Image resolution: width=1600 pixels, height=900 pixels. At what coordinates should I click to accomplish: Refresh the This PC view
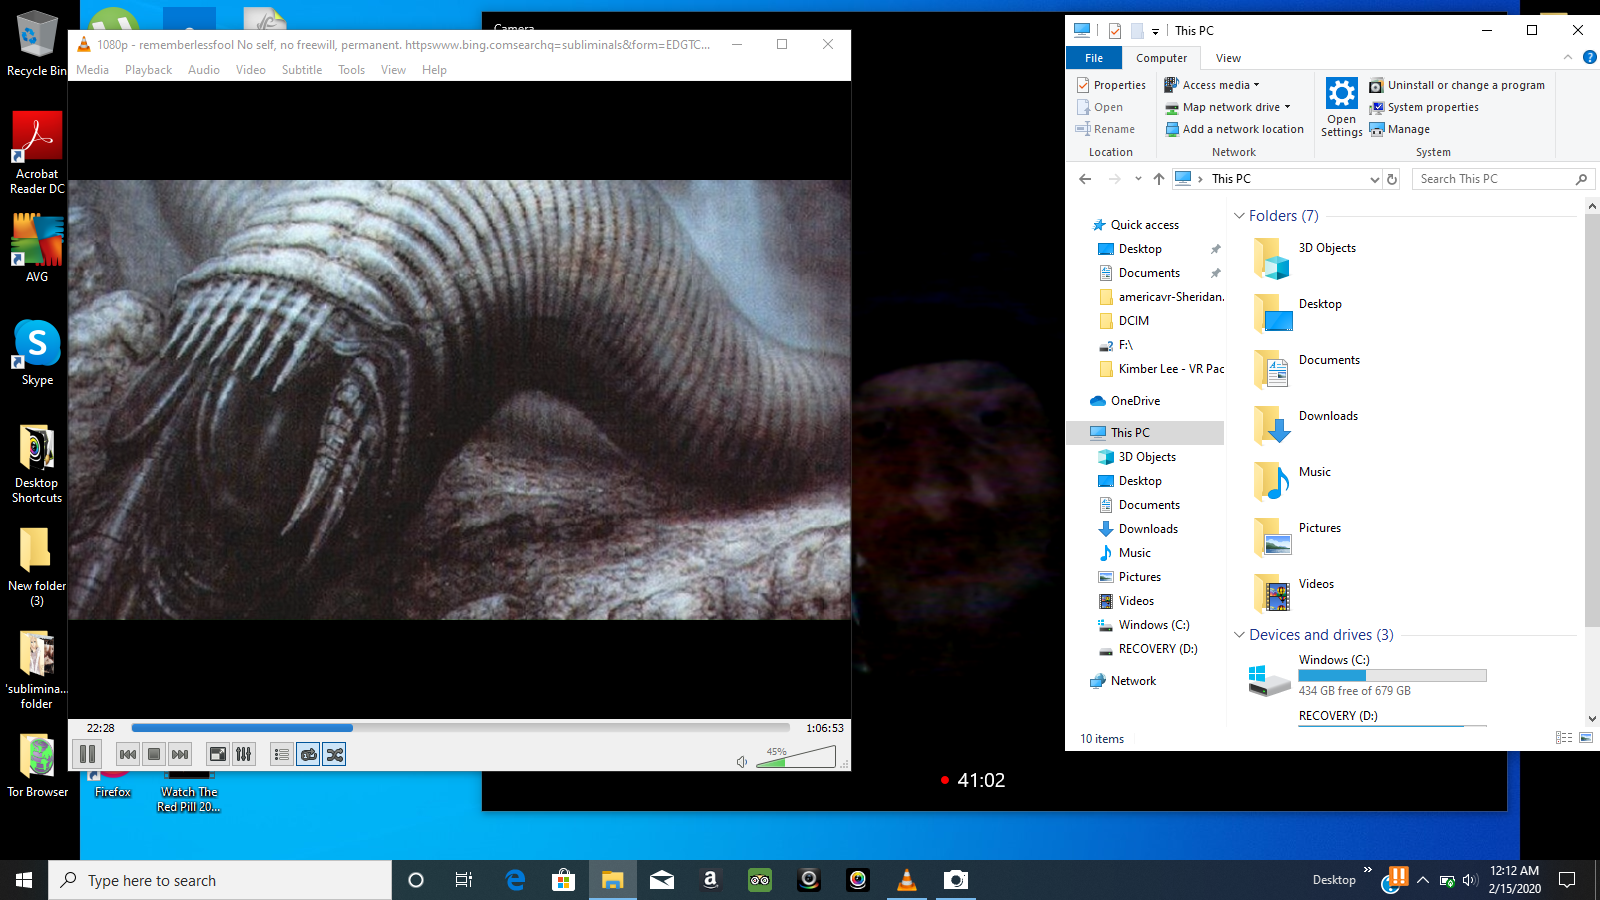coord(1391,179)
